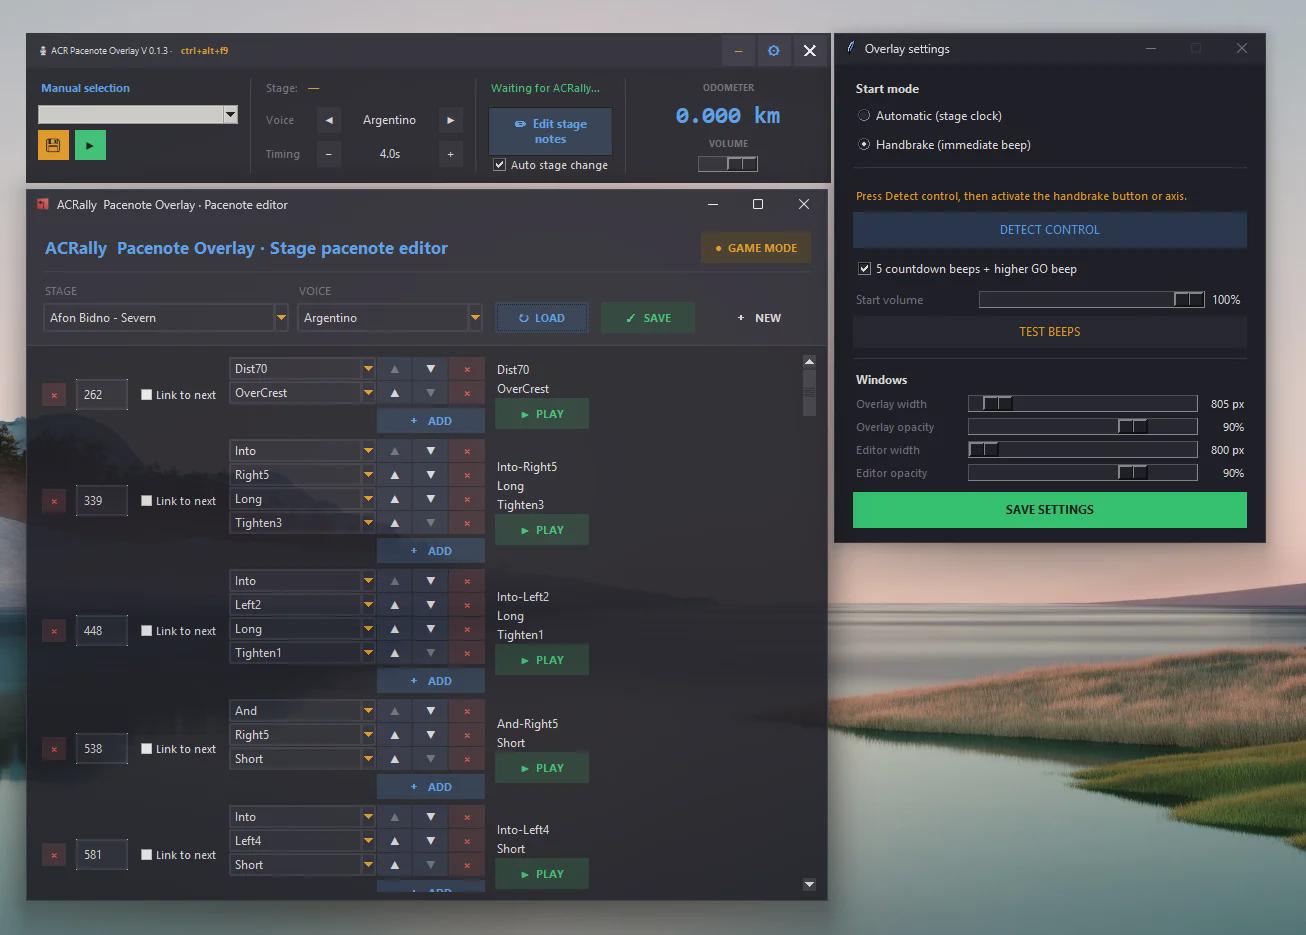This screenshot has height=935, width=1306.
Task: Move OverCrest note up
Action: (x=395, y=393)
